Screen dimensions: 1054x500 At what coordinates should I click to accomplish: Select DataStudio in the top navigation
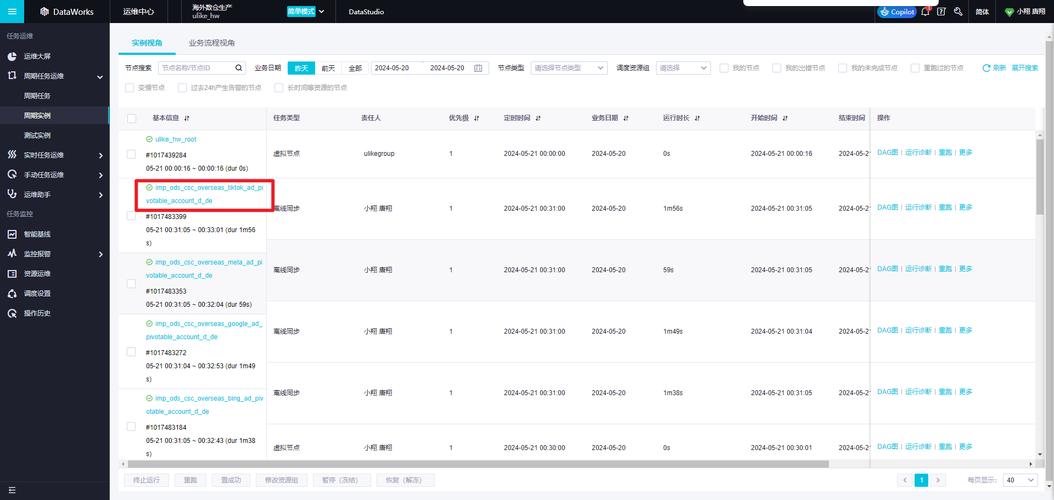[368, 12]
